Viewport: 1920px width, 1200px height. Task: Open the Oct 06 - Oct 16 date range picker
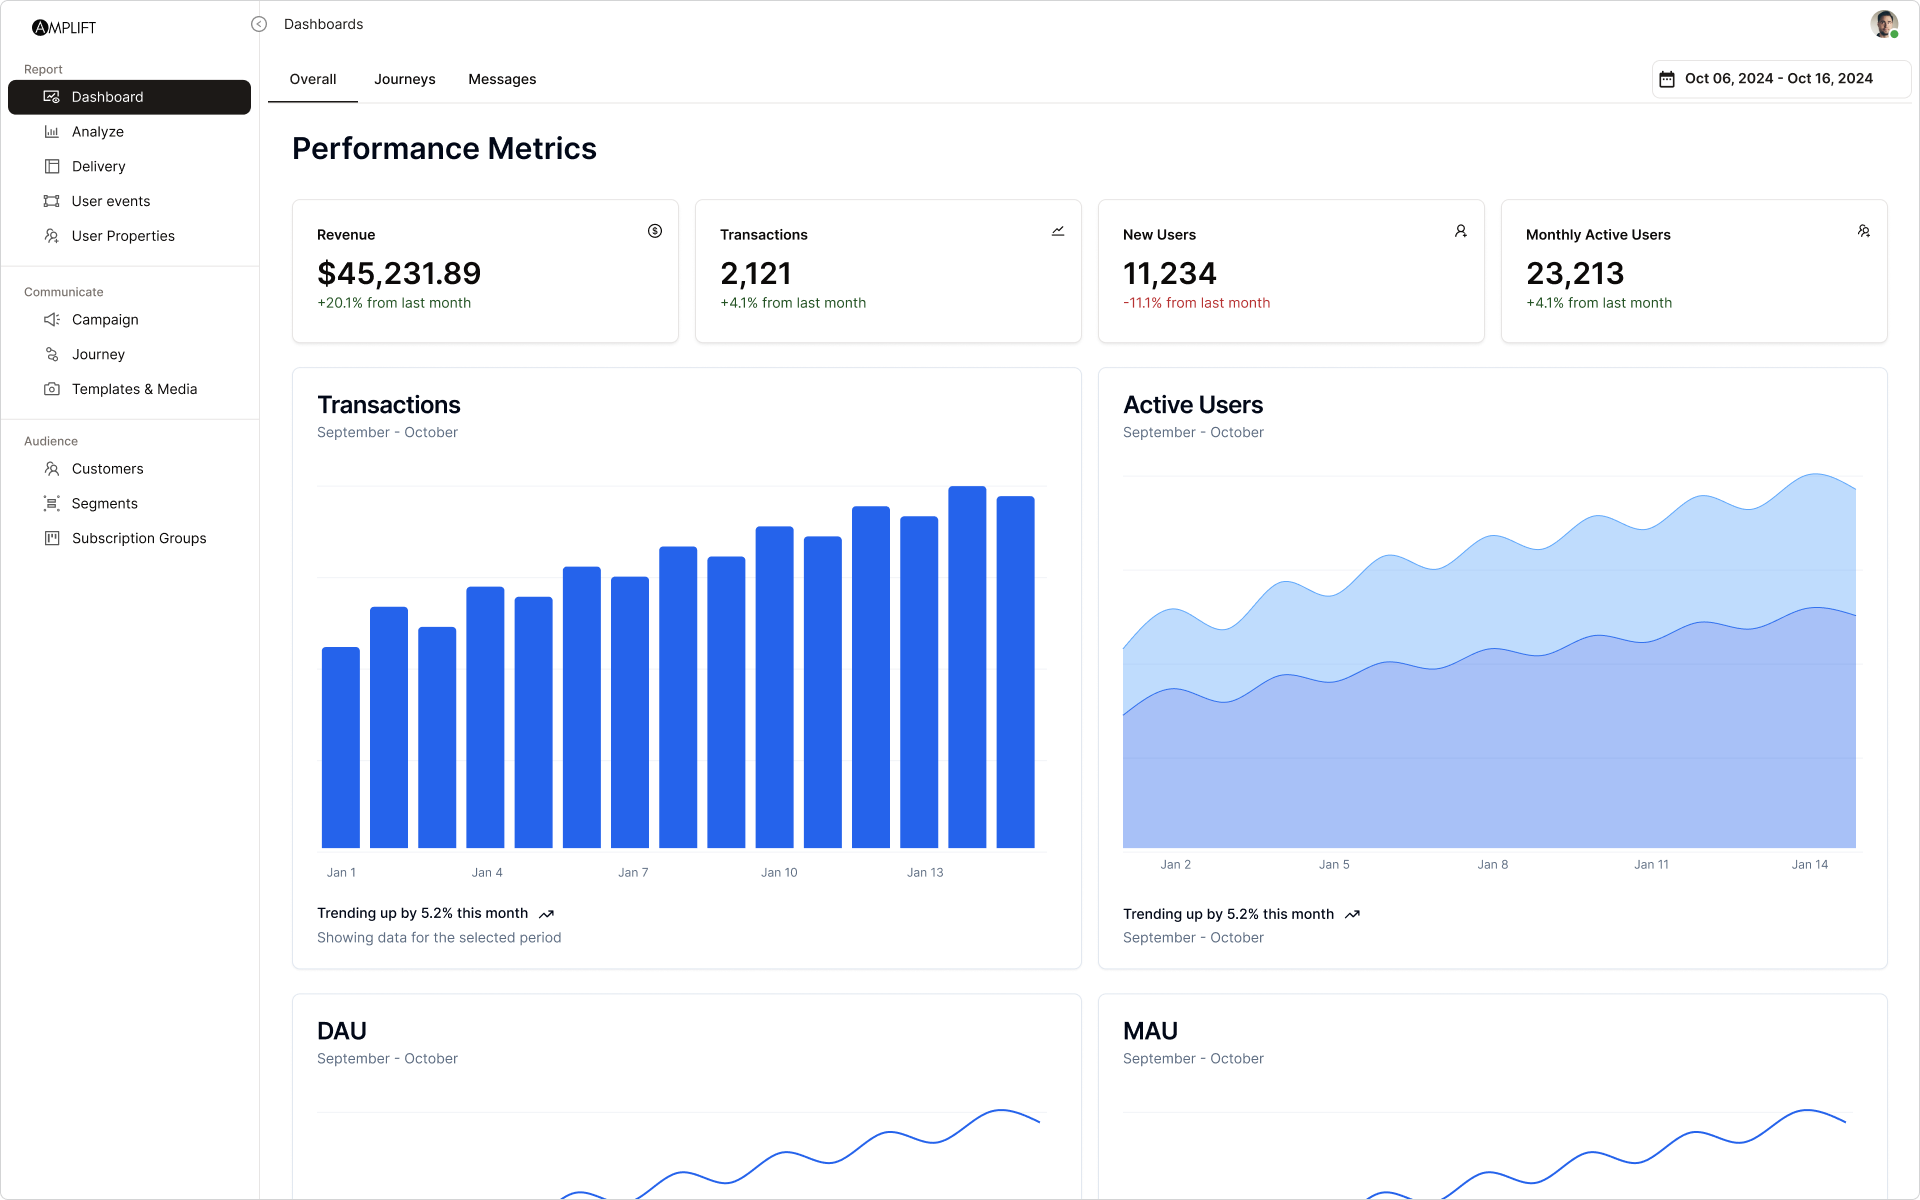pos(1780,78)
